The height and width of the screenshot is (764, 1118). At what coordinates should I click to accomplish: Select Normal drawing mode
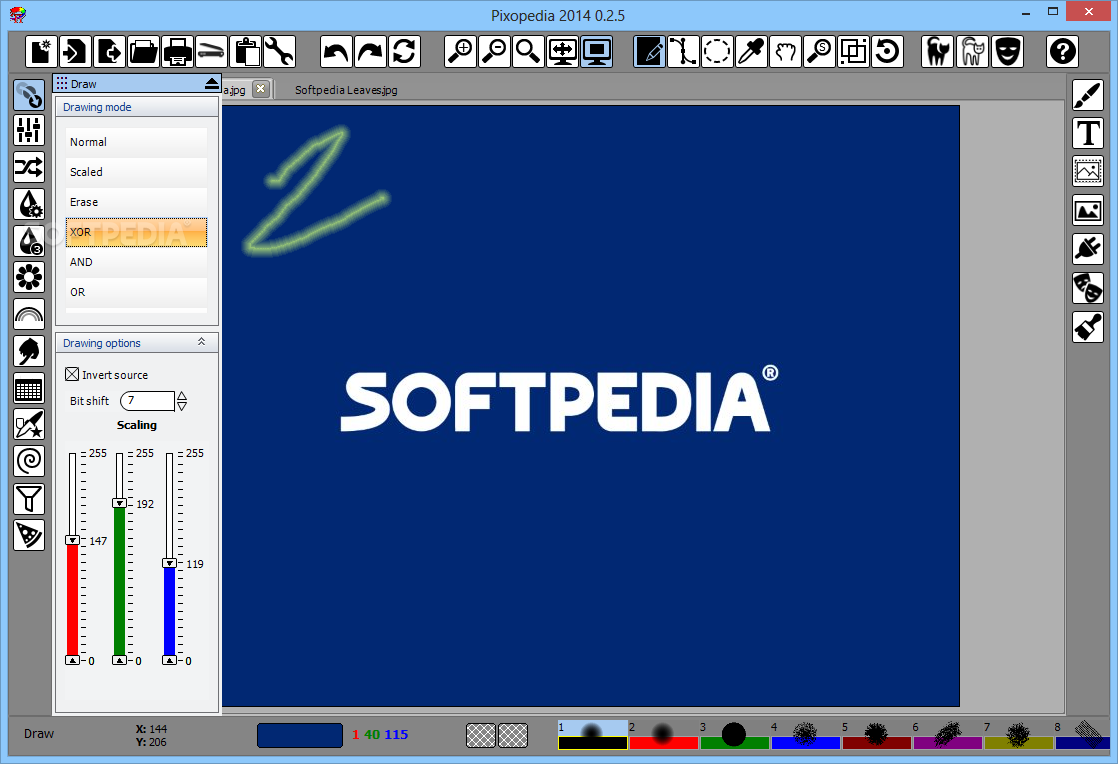[x=136, y=142]
